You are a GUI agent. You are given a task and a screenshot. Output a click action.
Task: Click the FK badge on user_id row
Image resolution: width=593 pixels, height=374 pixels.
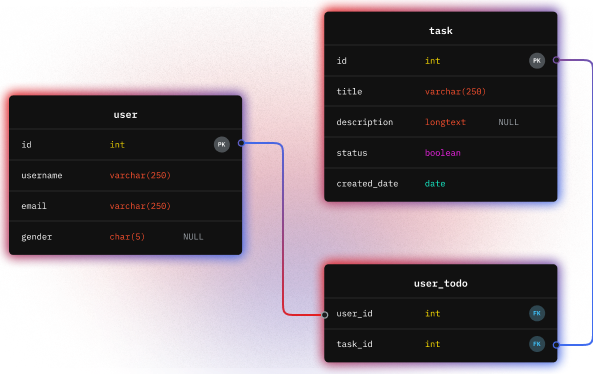click(x=537, y=313)
